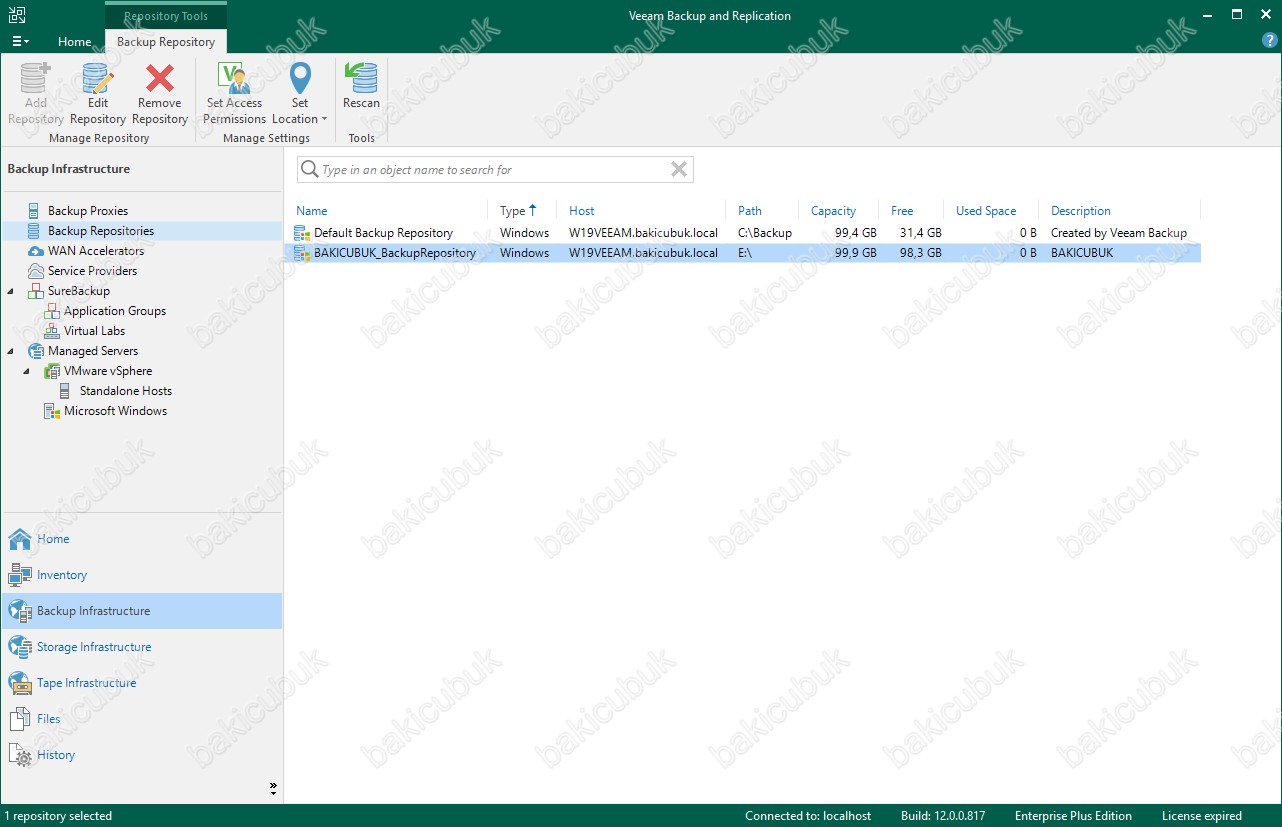Image resolution: width=1282 pixels, height=827 pixels.
Task: Click the Rescan icon
Action: point(361,78)
